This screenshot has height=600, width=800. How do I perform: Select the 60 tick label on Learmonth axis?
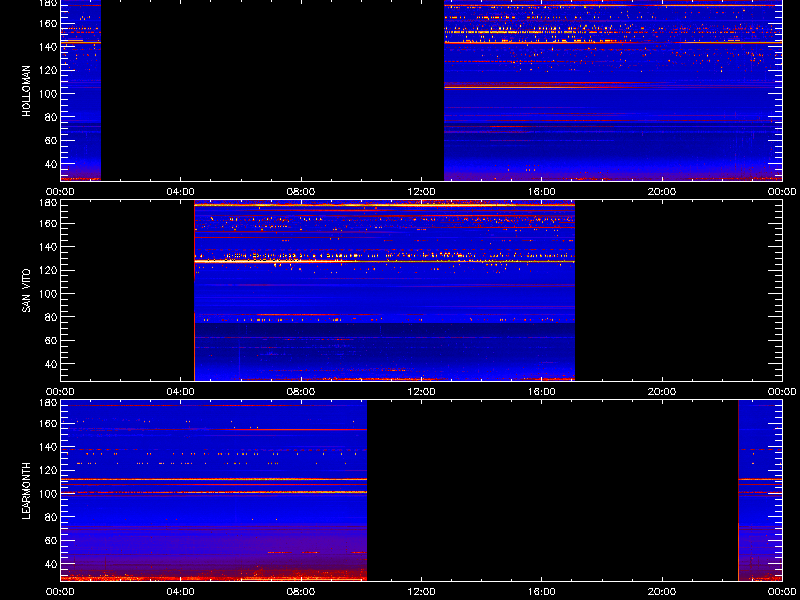coord(52,541)
